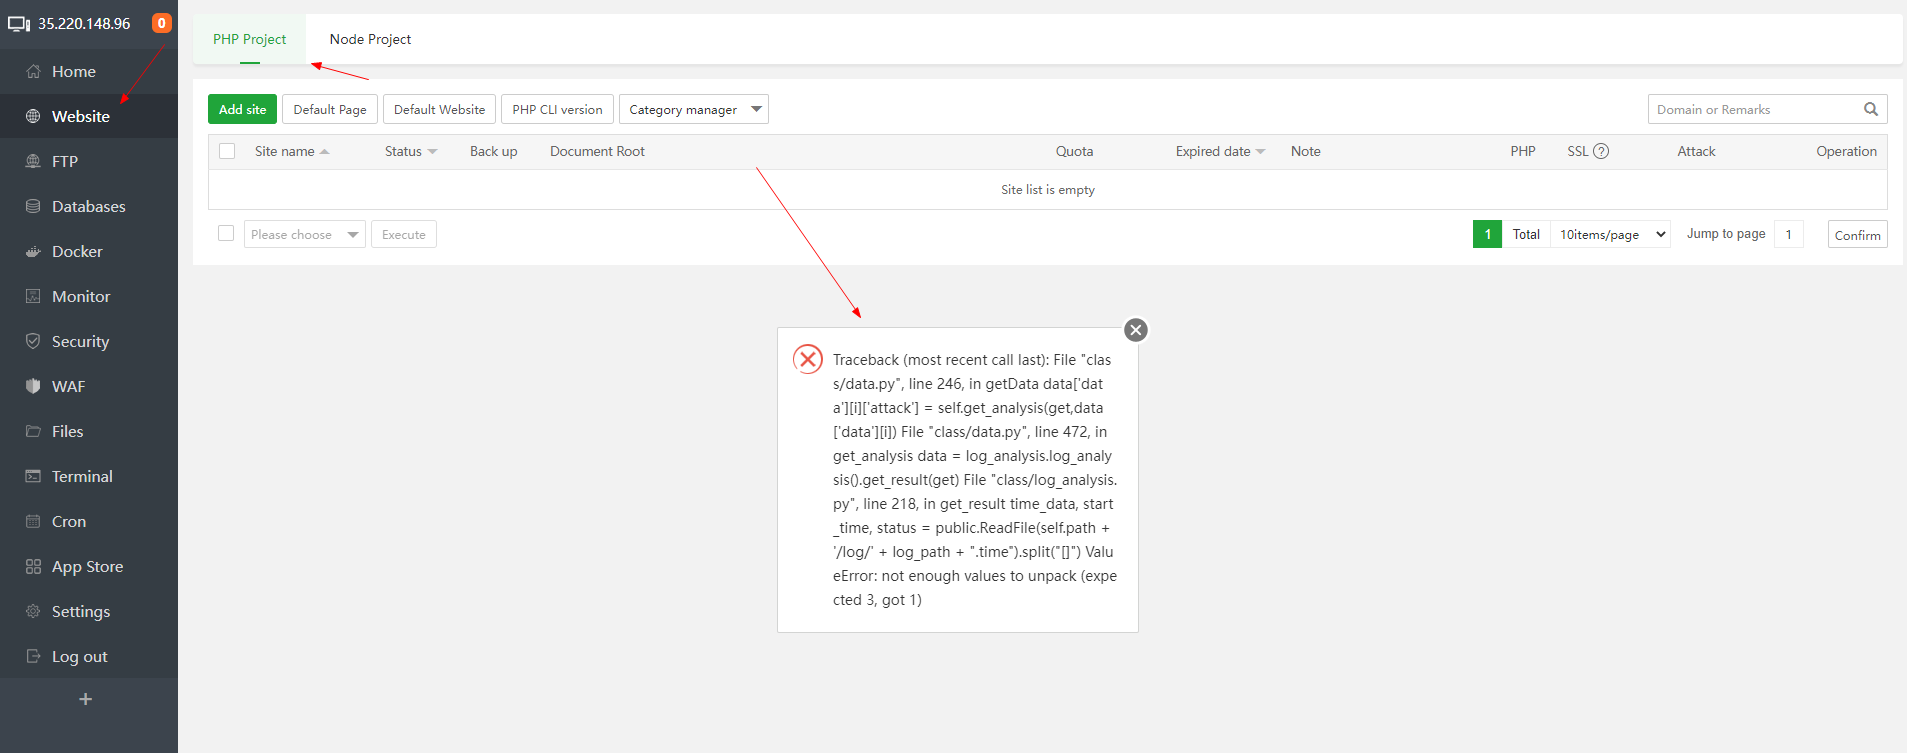The image size is (1907, 753).
Task: Open the App Store grid icon
Action: (x=33, y=567)
